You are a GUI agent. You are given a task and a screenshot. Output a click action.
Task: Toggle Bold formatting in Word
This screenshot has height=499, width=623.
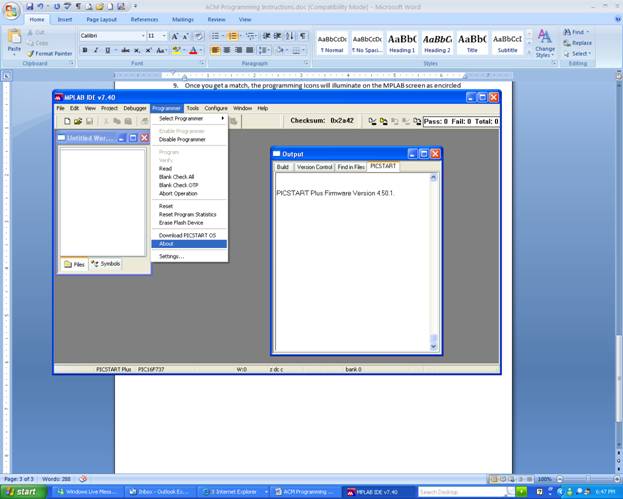[85, 50]
